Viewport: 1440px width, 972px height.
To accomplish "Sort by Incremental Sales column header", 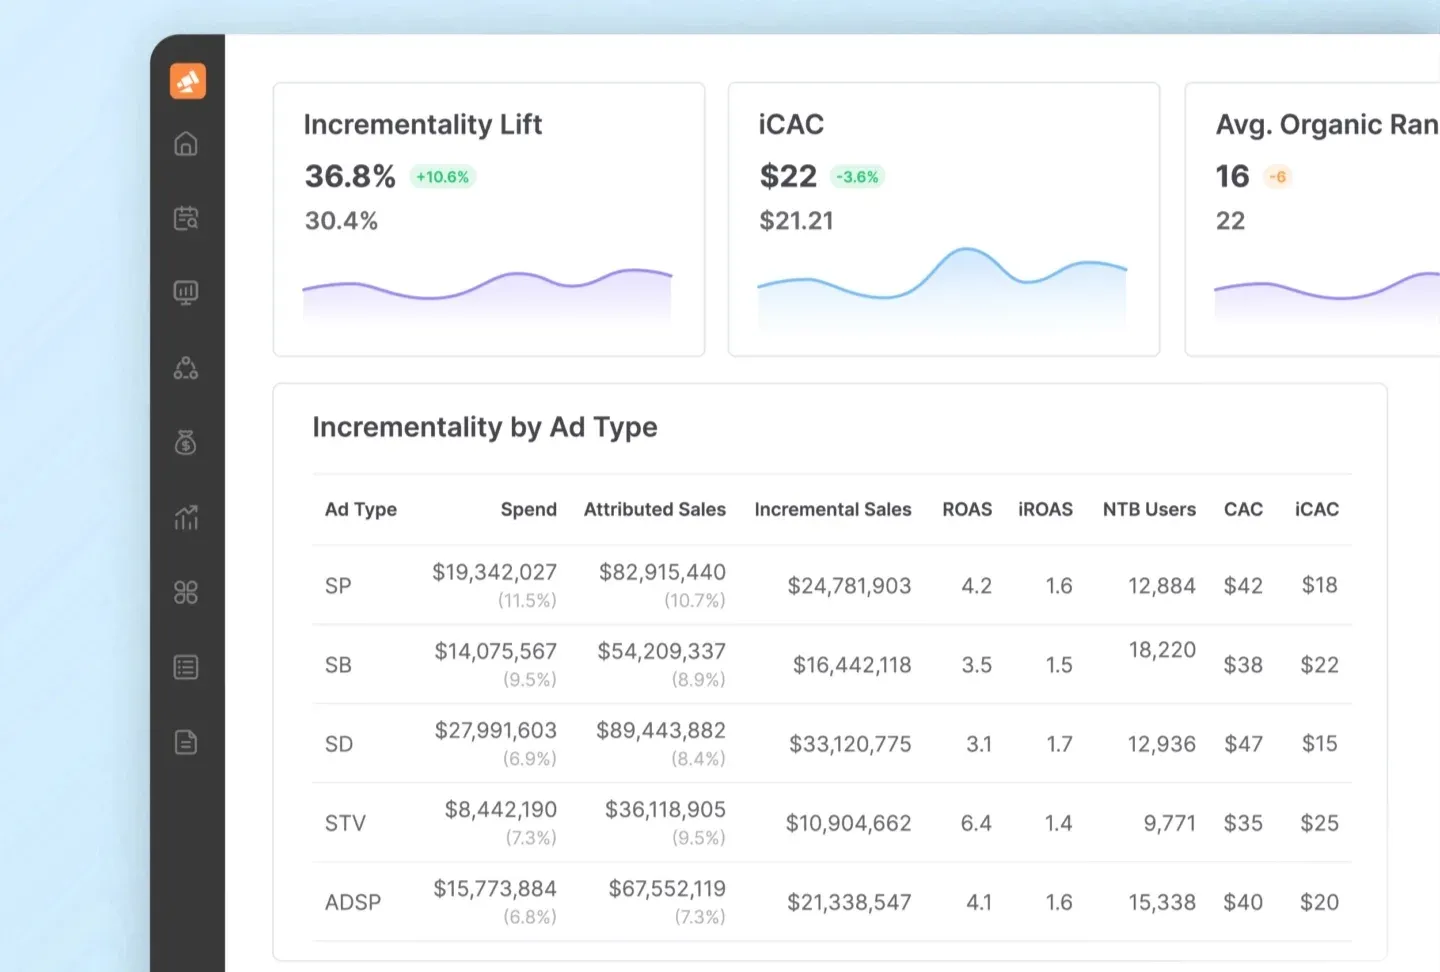I will pos(833,509).
